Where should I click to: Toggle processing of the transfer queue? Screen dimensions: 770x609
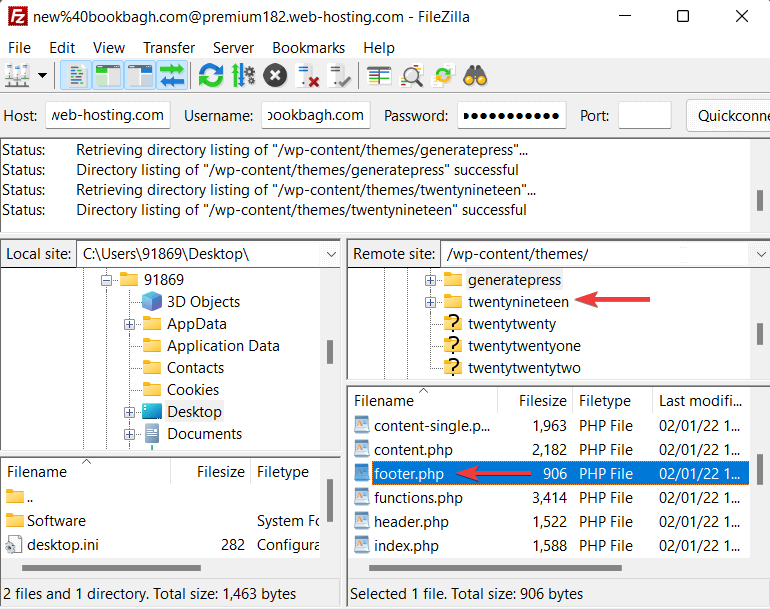tap(243, 76)
